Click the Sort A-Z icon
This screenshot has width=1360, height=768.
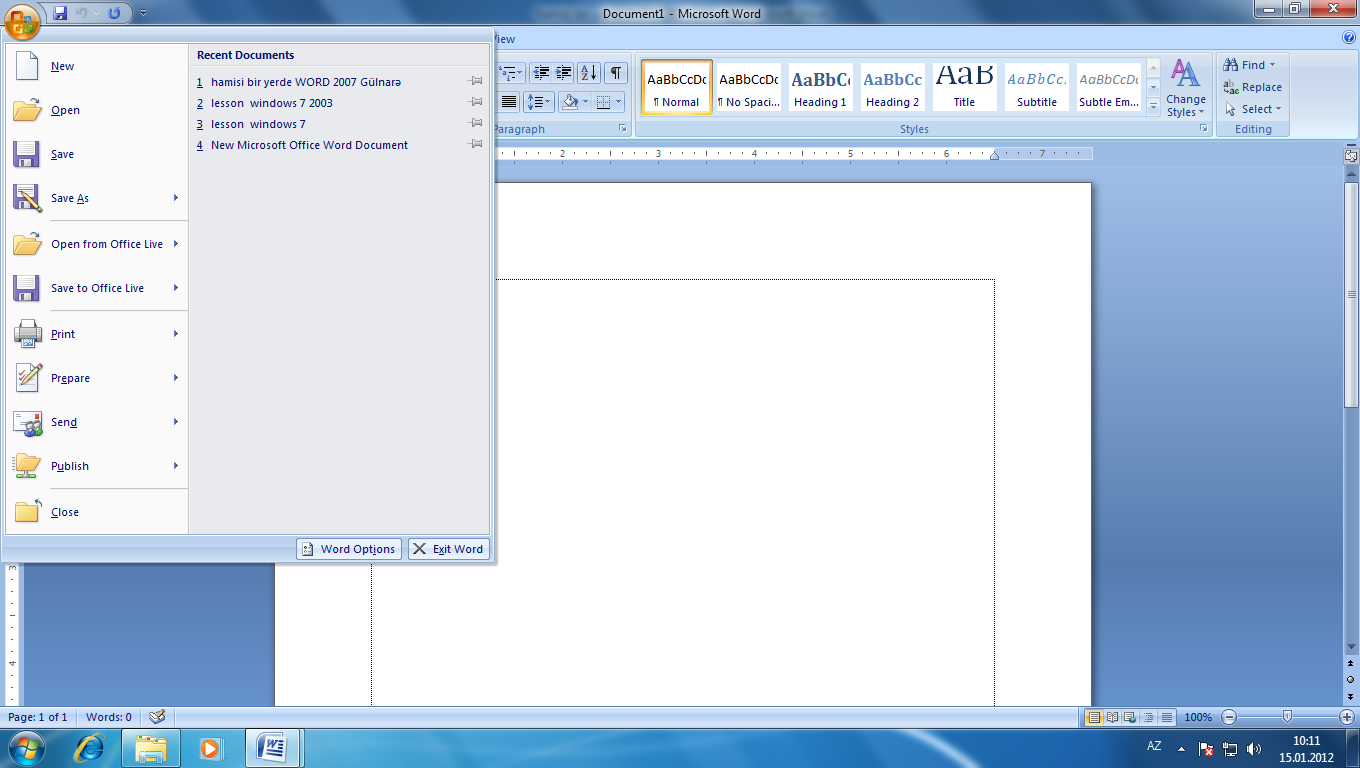(589, 73)
